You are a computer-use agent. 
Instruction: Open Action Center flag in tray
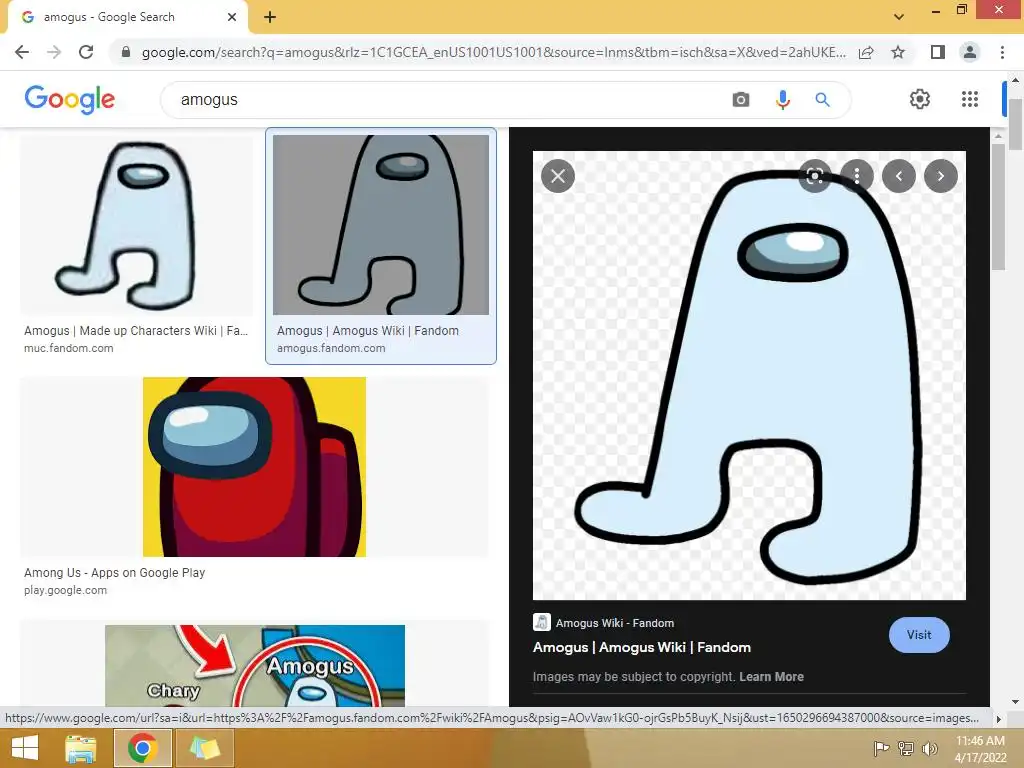pos(881,748)
